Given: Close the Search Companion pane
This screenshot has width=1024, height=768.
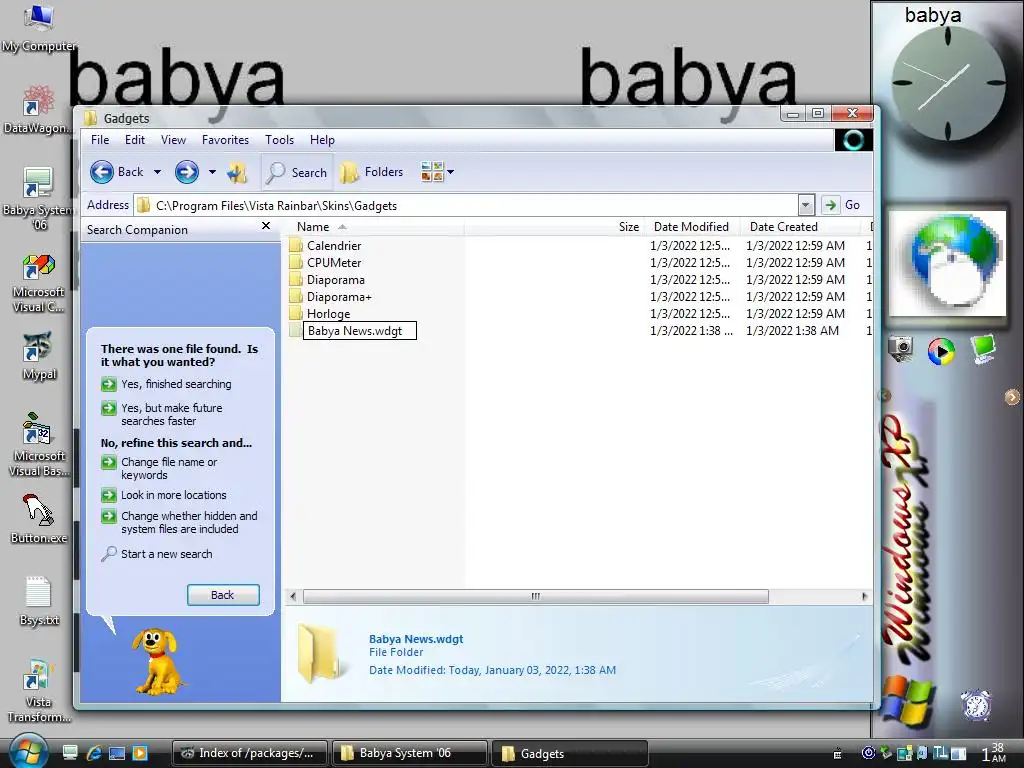Looking at the screenshot, I should (266, 226).
